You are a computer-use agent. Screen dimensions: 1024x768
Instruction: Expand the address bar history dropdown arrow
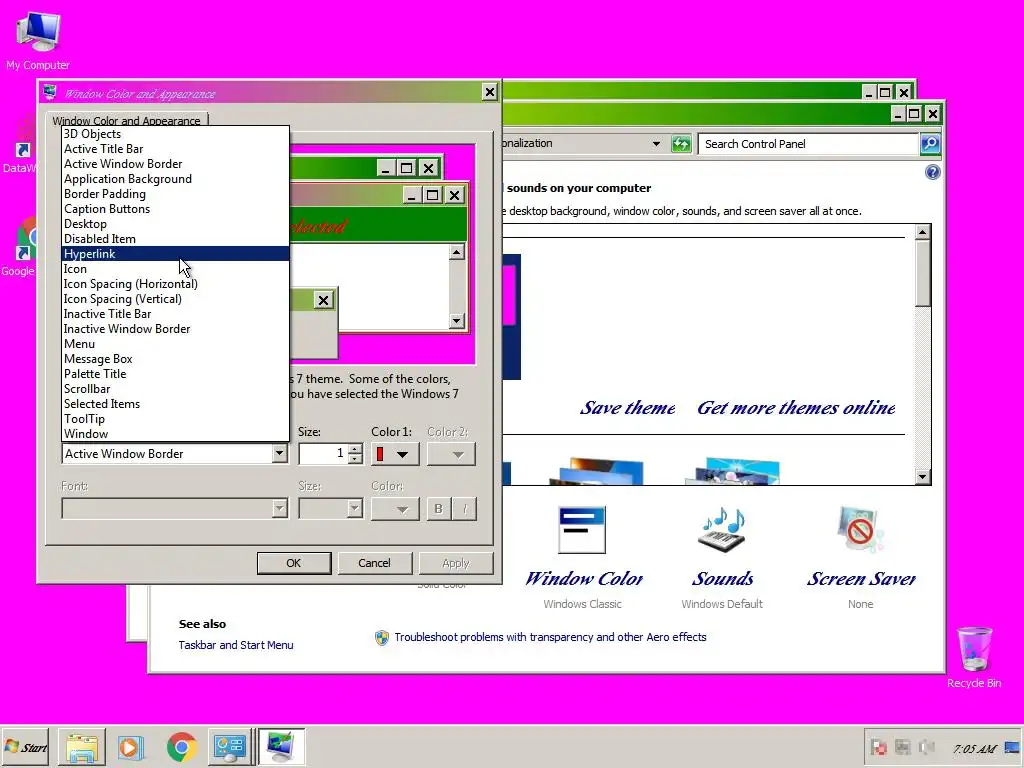click(x=656, y=144)
